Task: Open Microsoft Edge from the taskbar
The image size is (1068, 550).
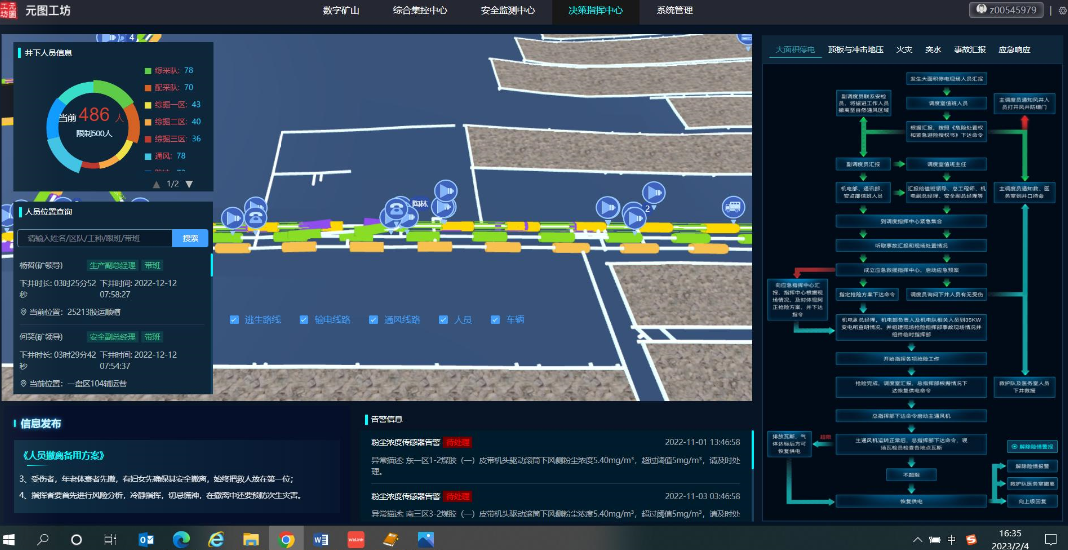Action: (x=181, y=539)
